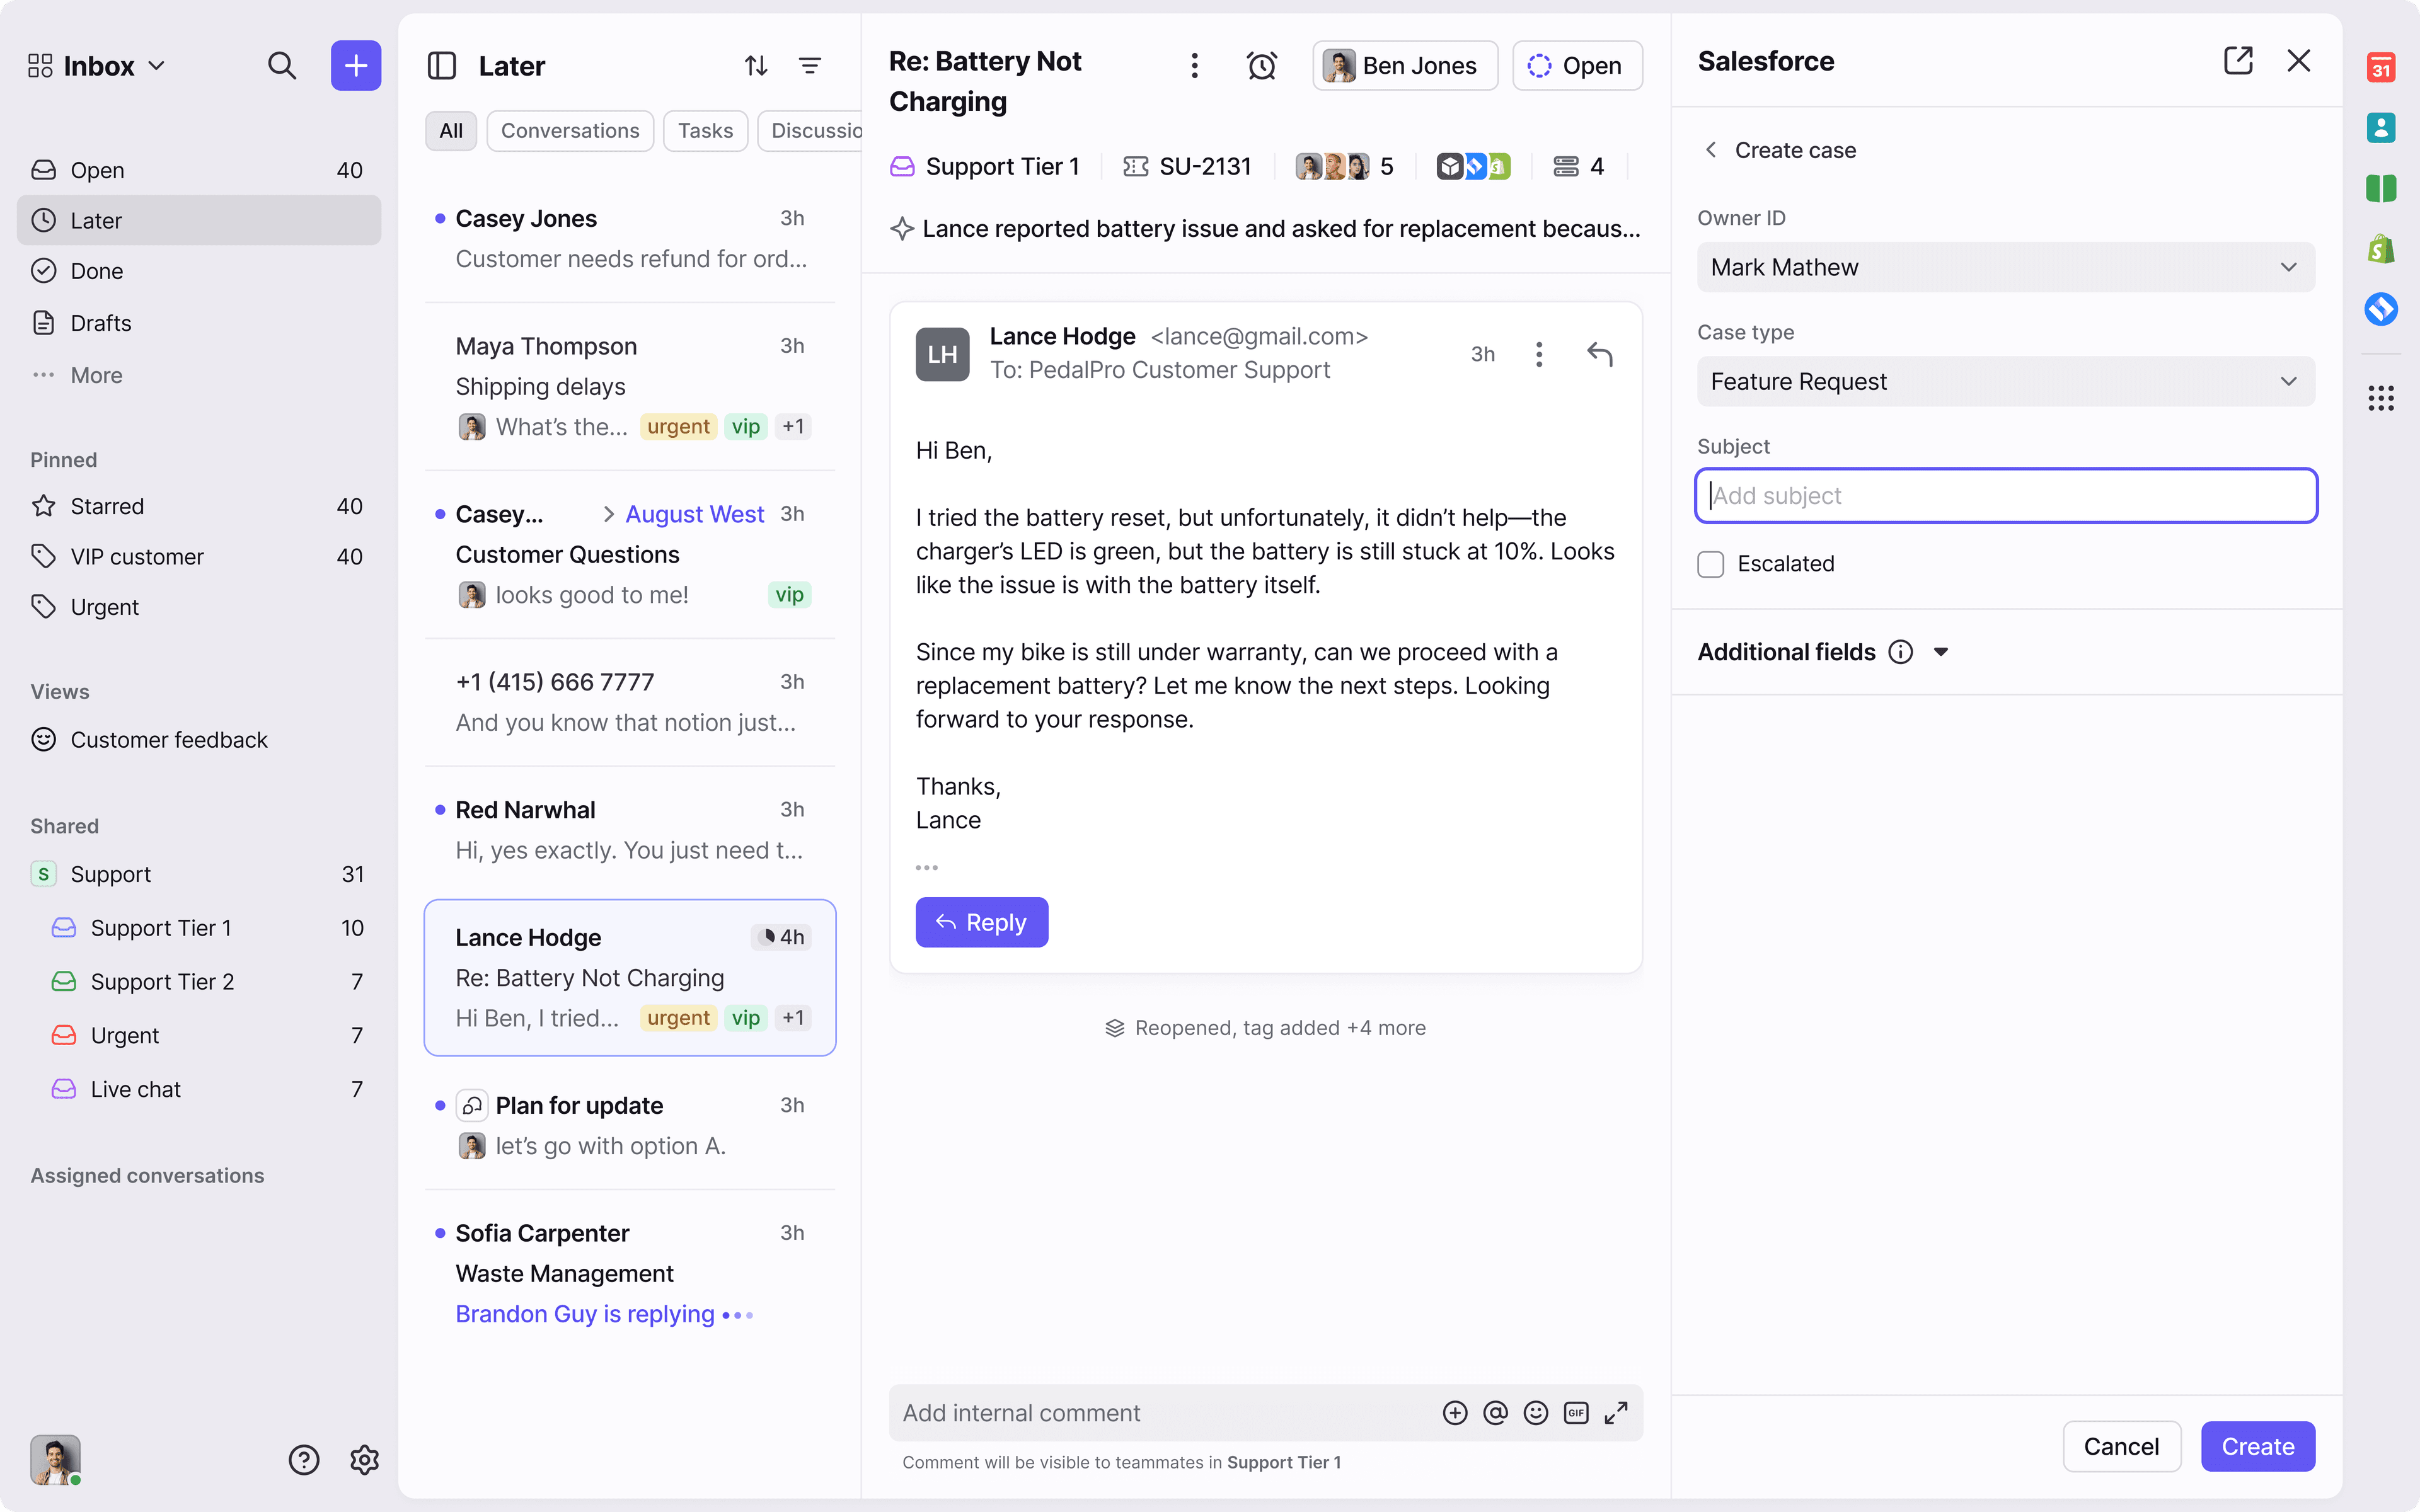The height and width of the screenshot is (1512, 2420).
Task: Insert a GIF in the internal comment
Action: (x=1576, y=1412)
